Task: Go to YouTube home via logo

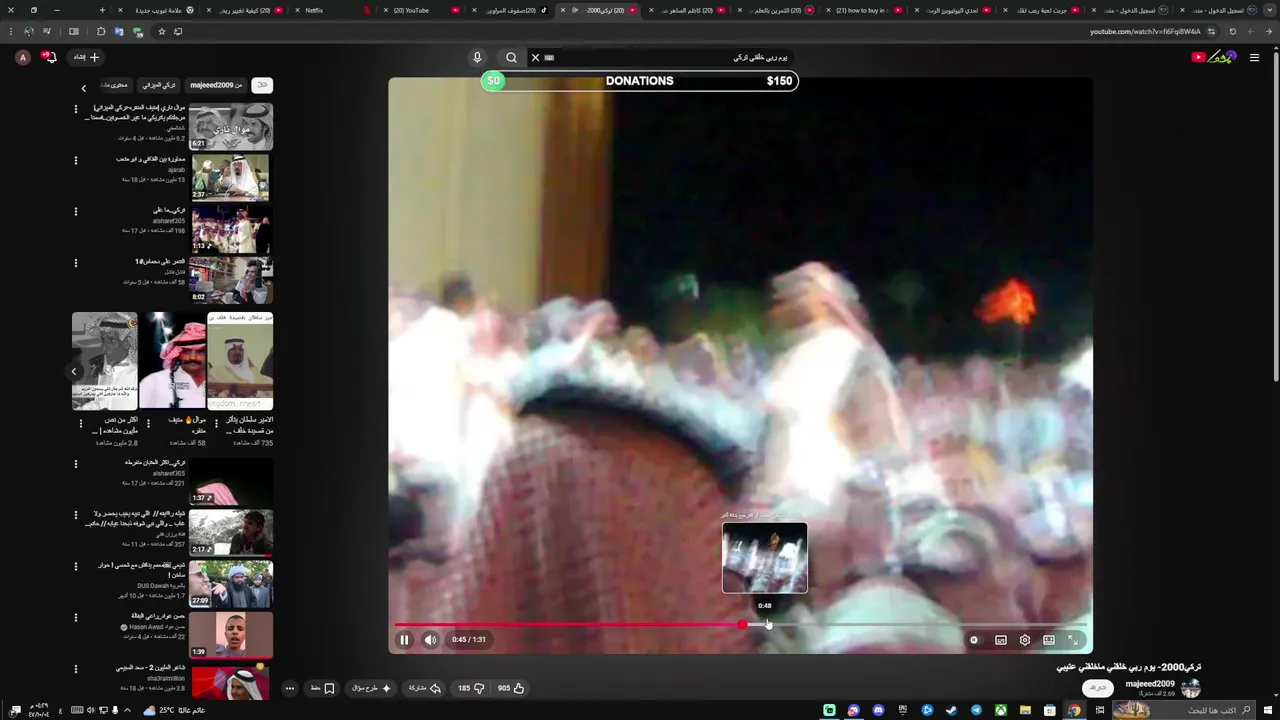Action: click(x=1214, y=57)
